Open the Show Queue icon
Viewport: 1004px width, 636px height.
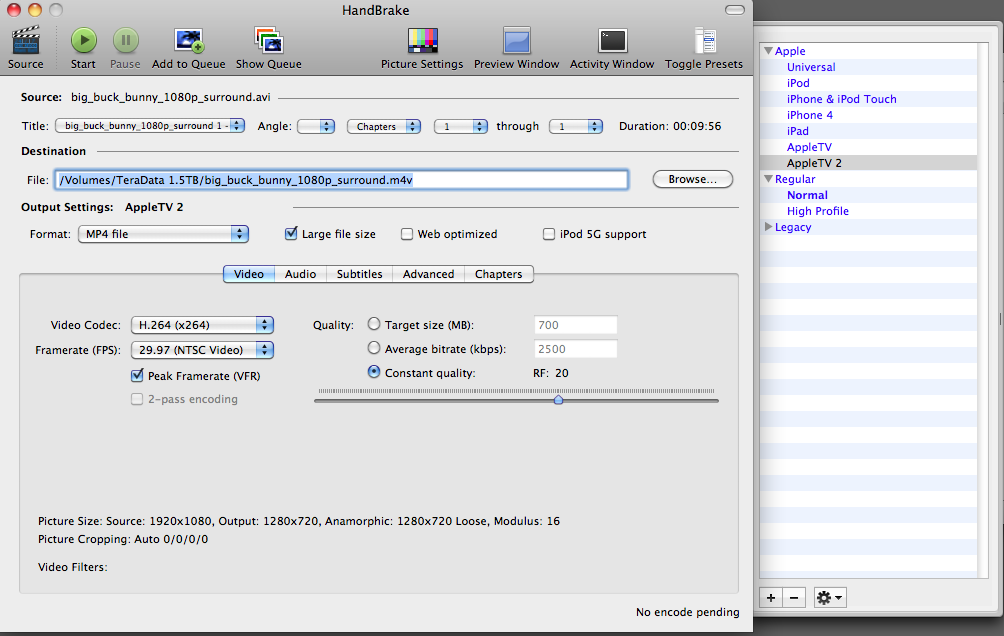[x=268, y=40]
